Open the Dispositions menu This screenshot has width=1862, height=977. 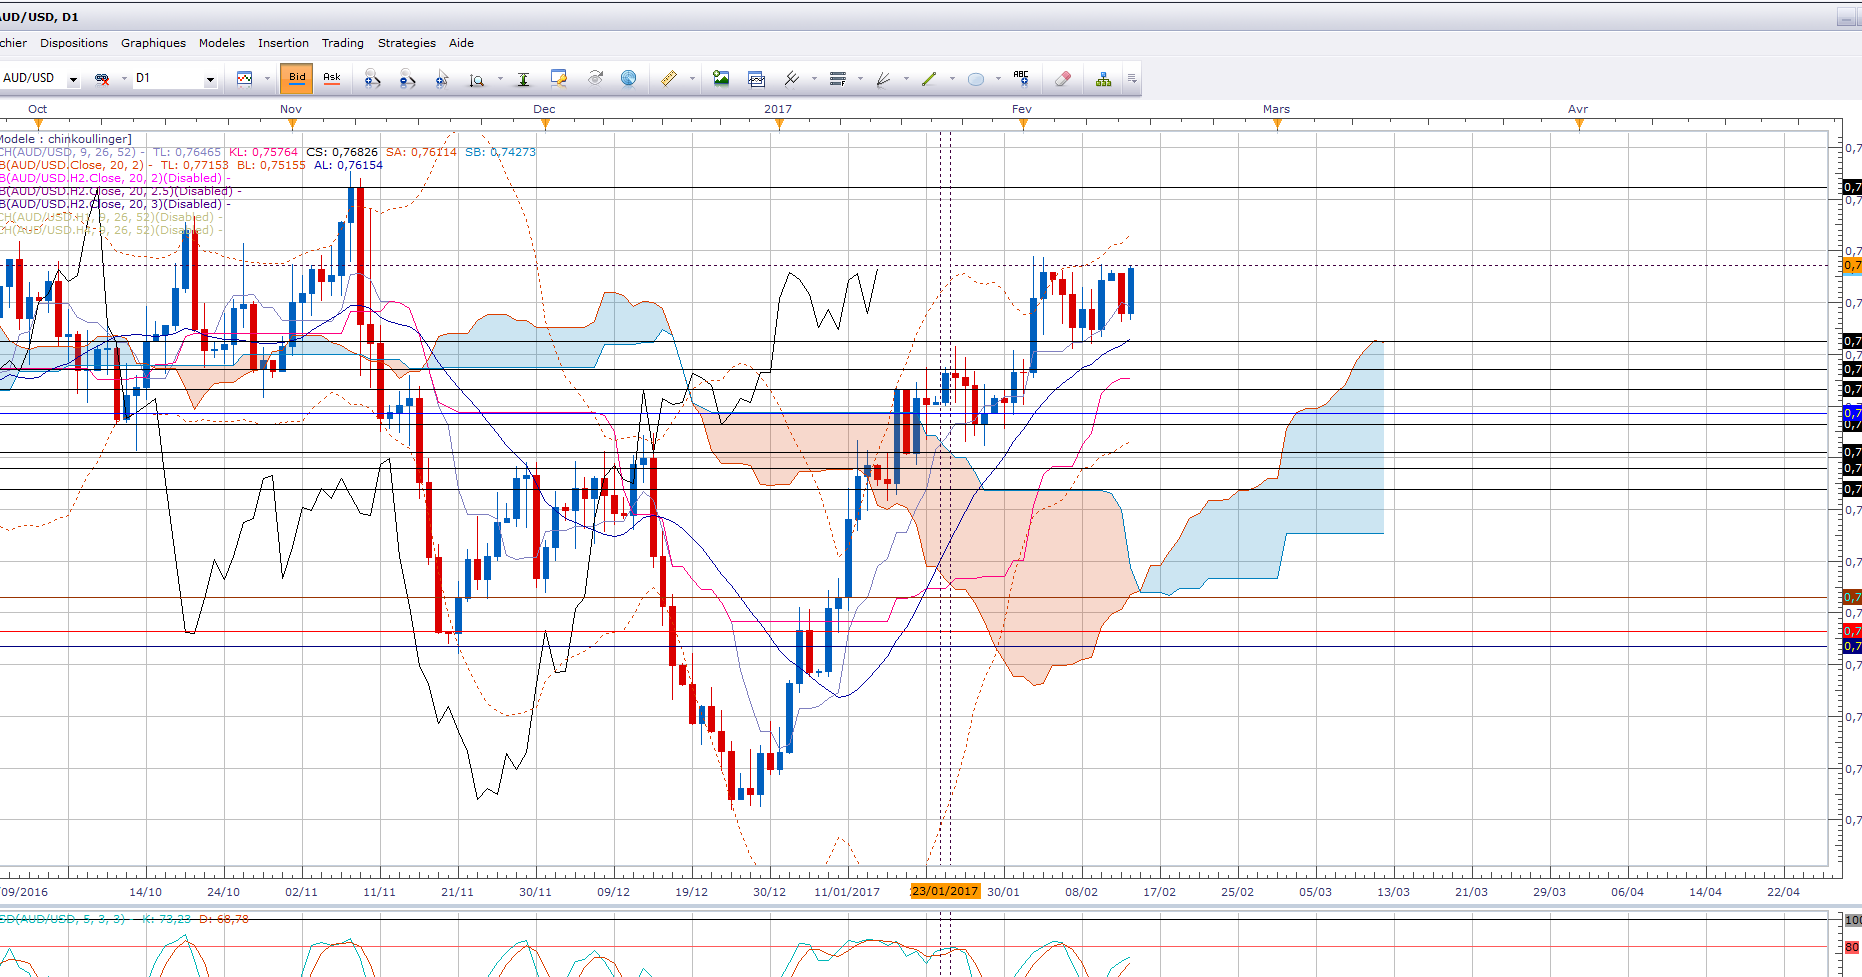[74, 43]
